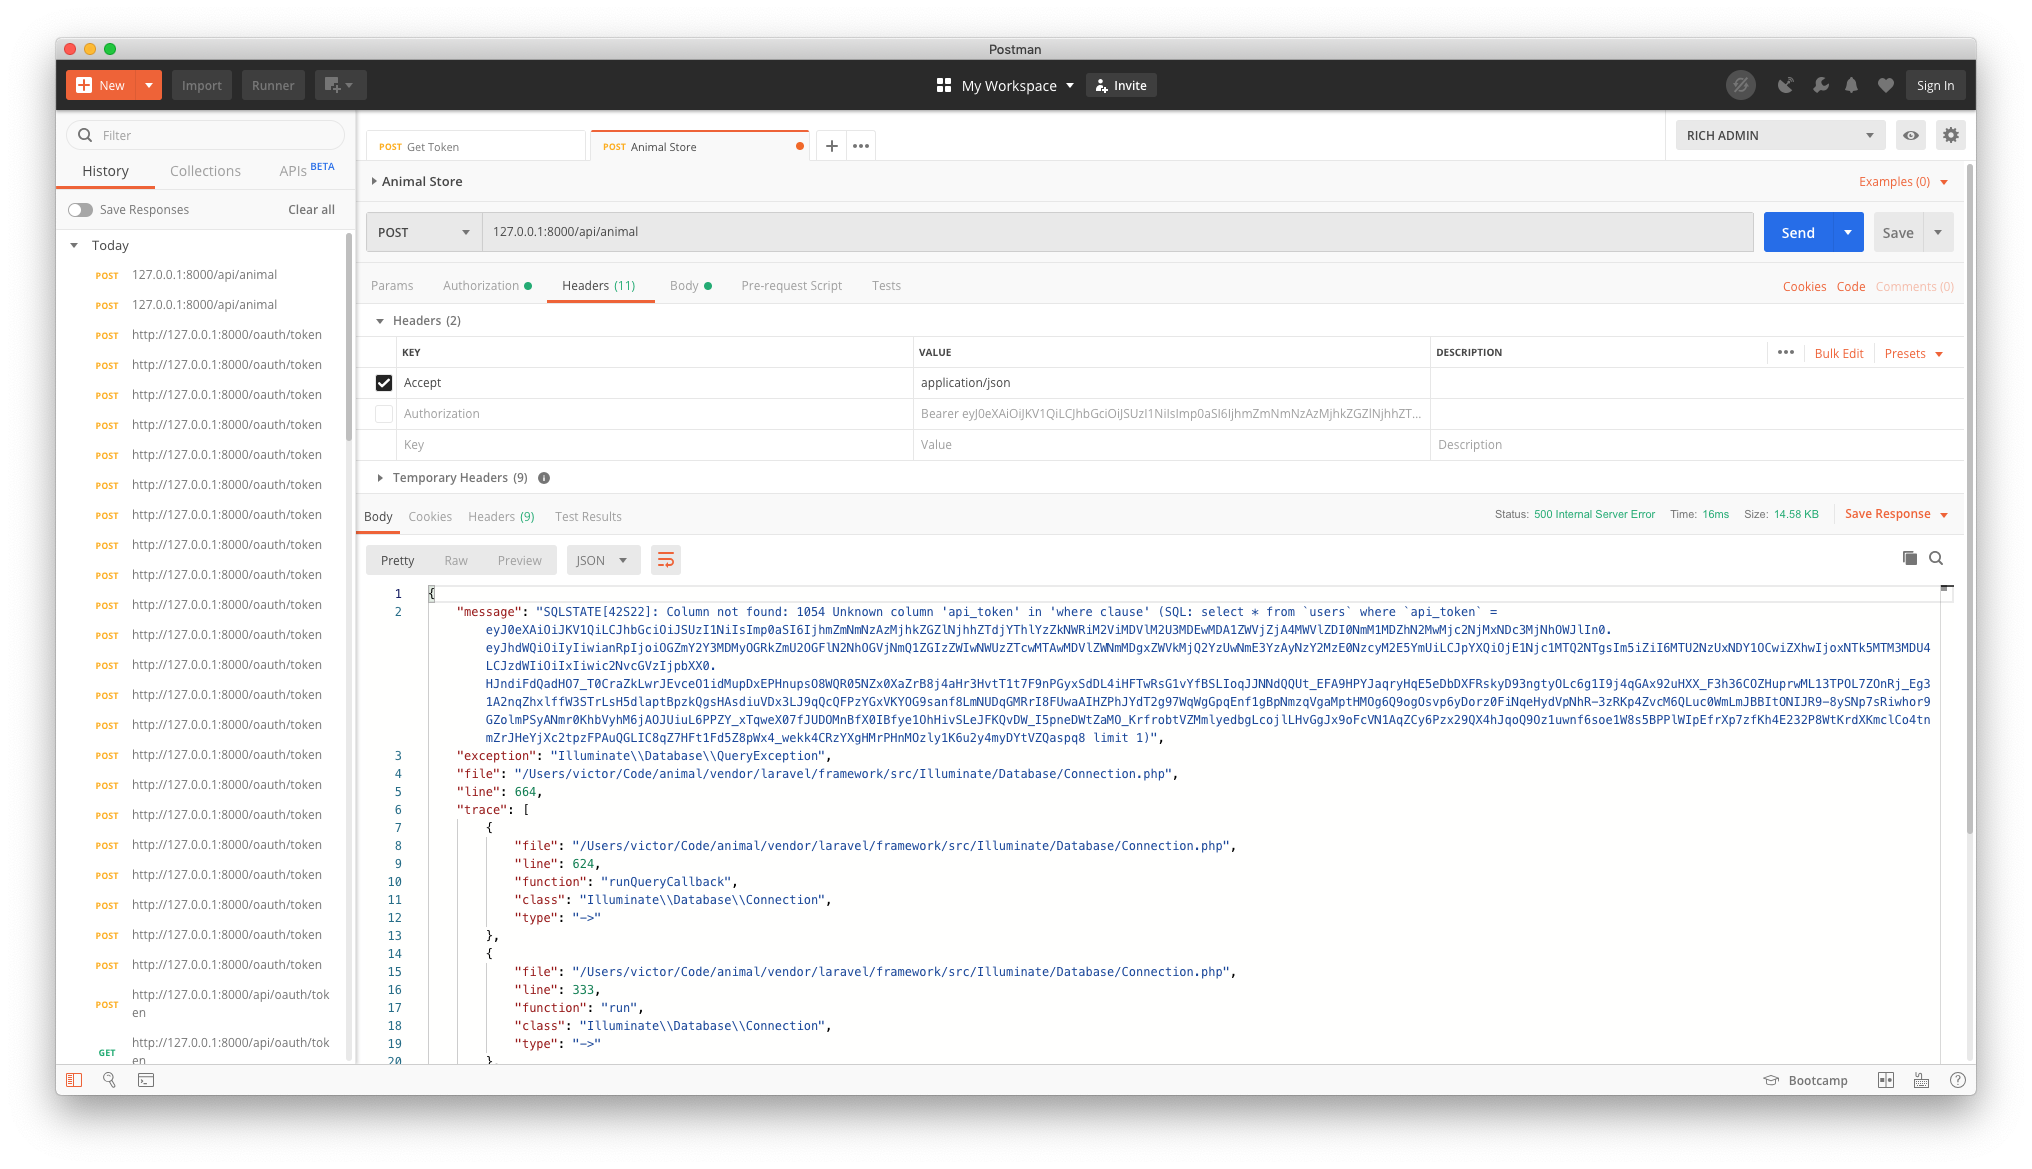Open the Runner button

[273, 86]
